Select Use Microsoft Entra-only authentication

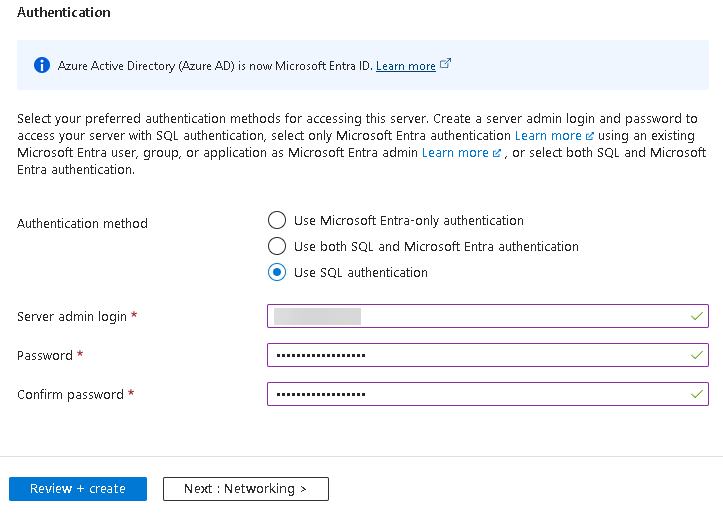[x=277, y=220]
